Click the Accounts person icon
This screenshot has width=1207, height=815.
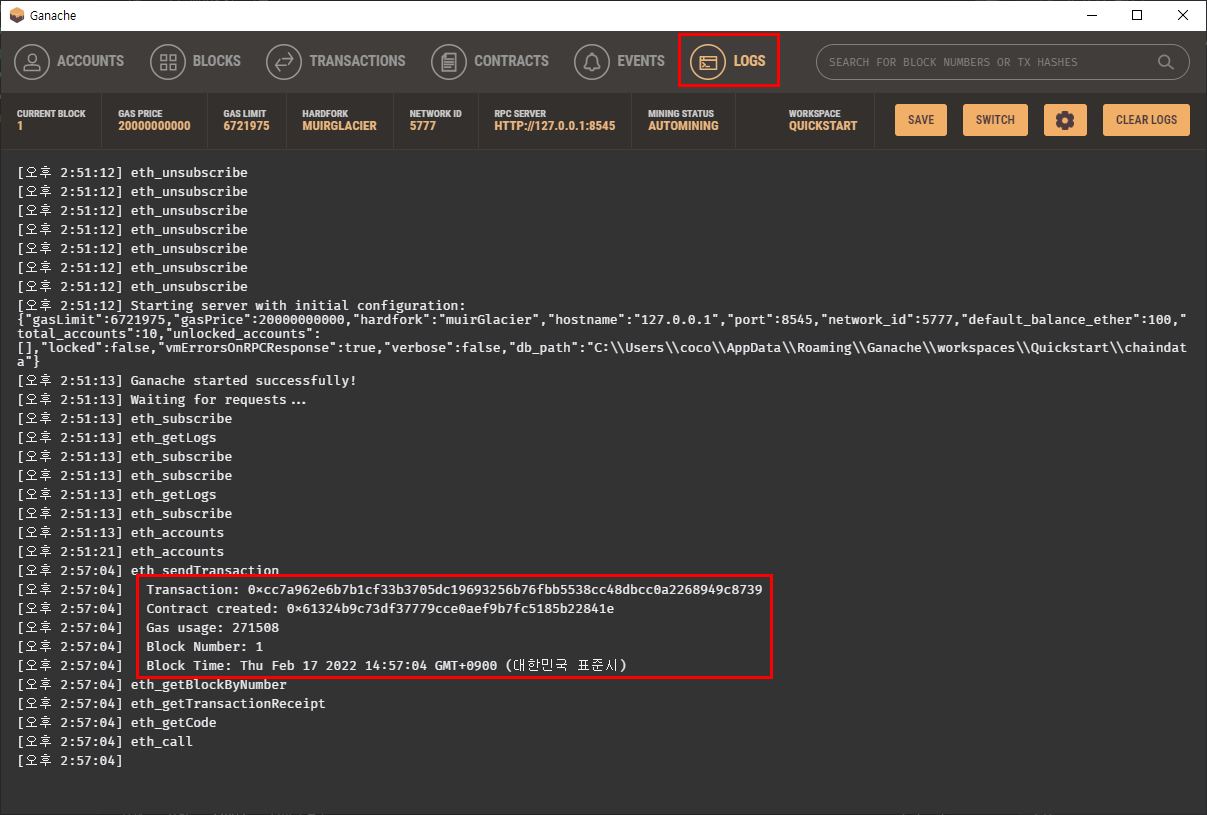pyautogui.click(x=32, y=62)
